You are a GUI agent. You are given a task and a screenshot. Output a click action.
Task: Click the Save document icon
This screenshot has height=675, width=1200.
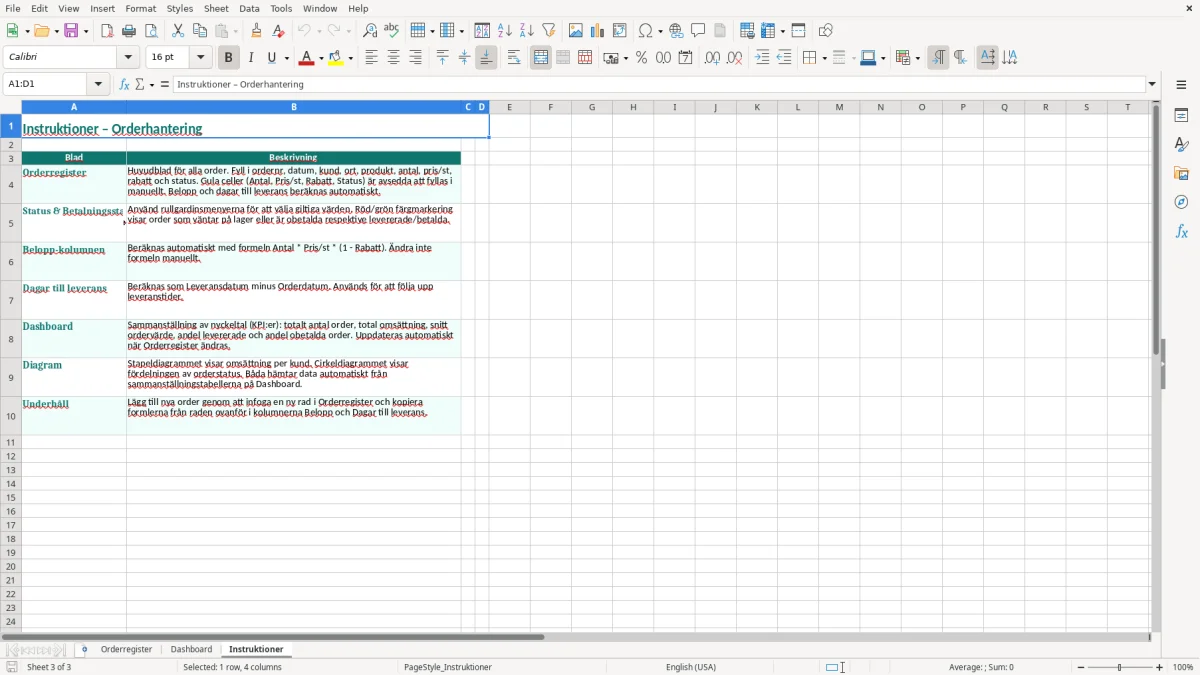[71, 31]
